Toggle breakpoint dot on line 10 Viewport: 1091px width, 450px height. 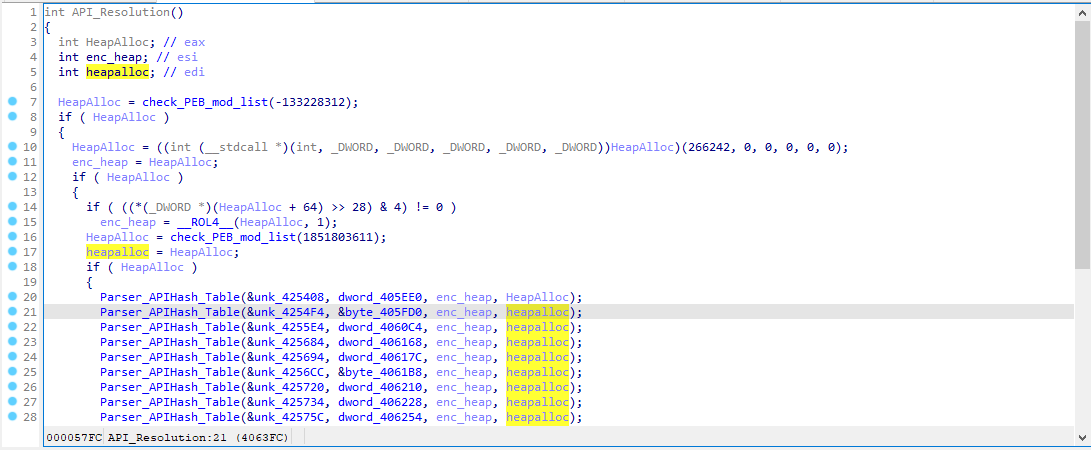click(12, 147)
